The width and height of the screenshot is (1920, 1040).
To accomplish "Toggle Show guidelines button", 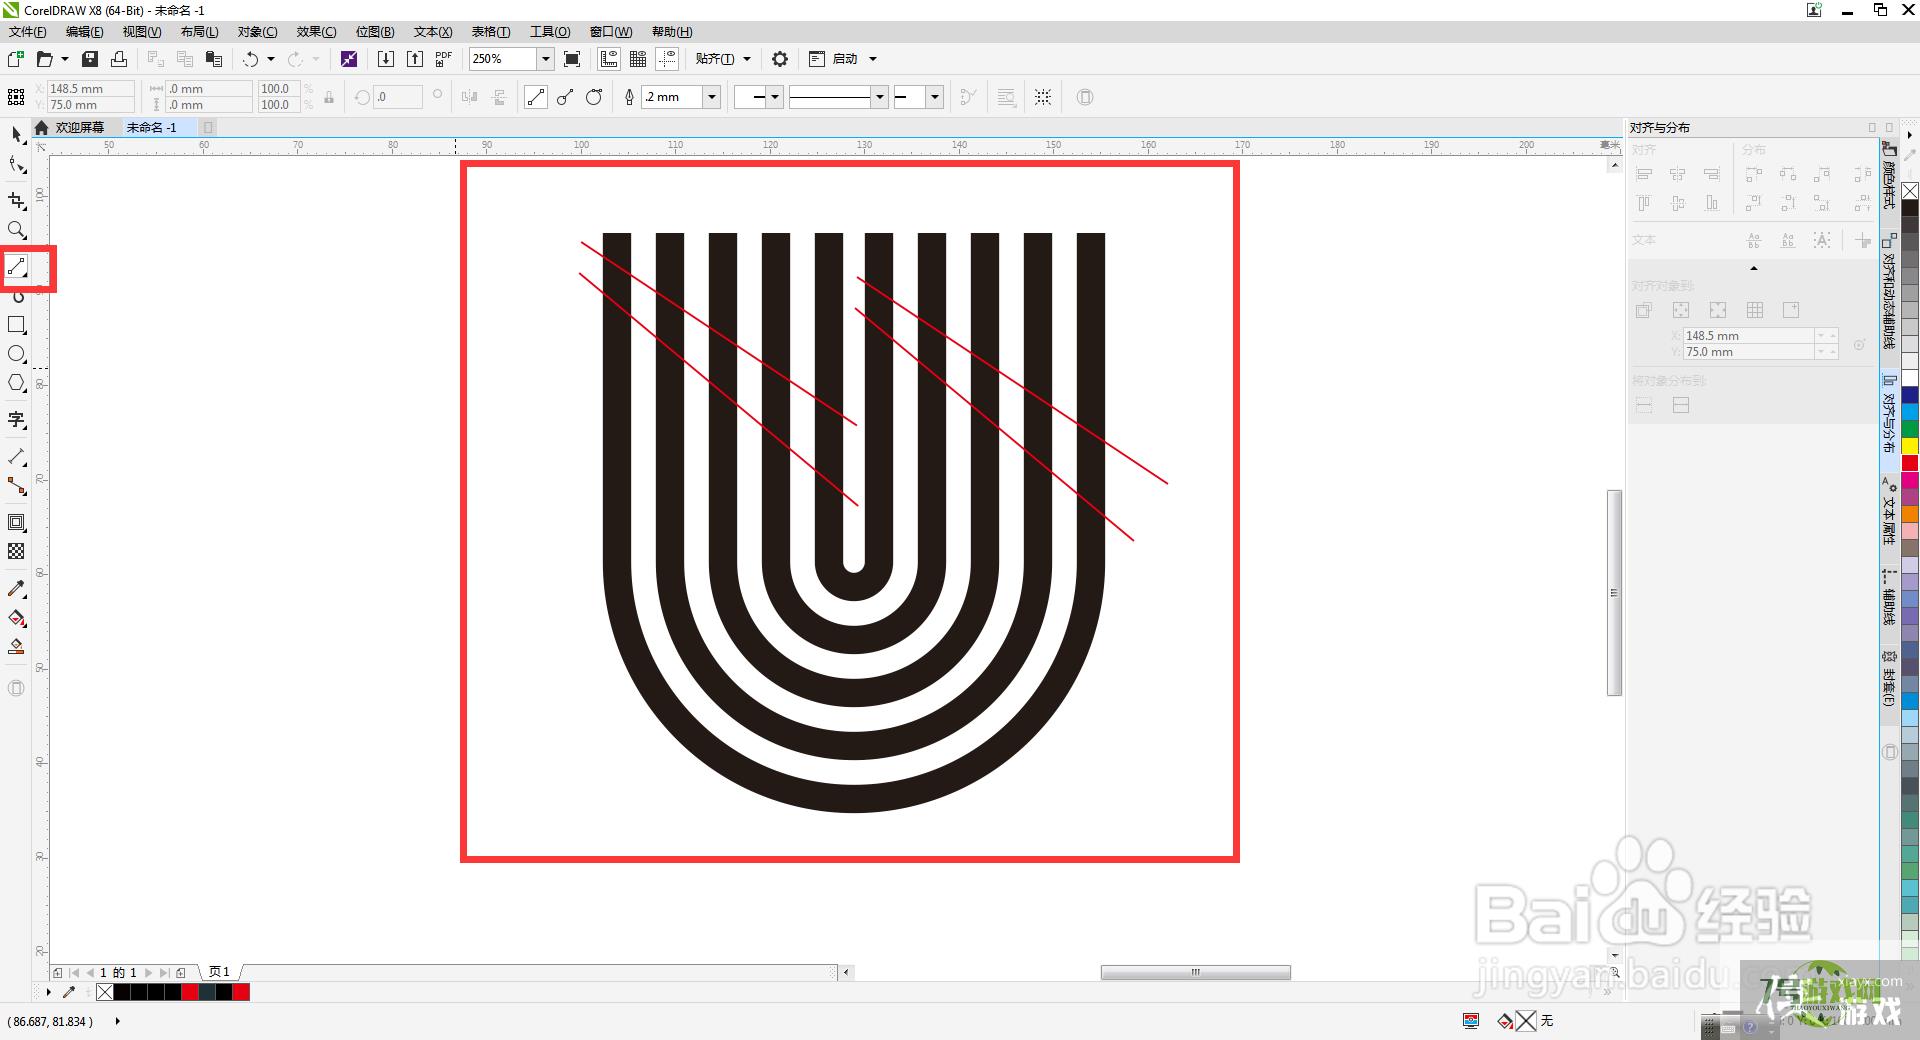I will (667, 59).
